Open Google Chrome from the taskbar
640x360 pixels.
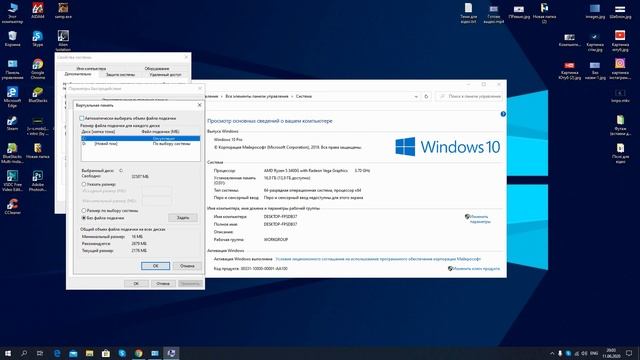click(138, 353)
